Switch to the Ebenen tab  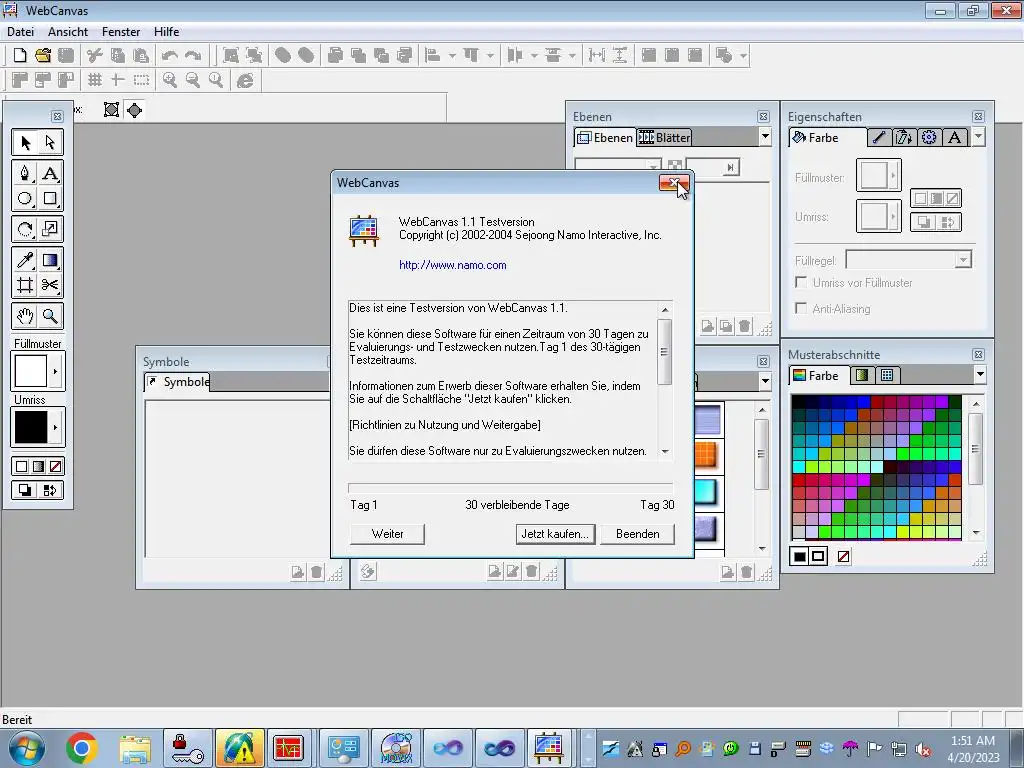605,137
